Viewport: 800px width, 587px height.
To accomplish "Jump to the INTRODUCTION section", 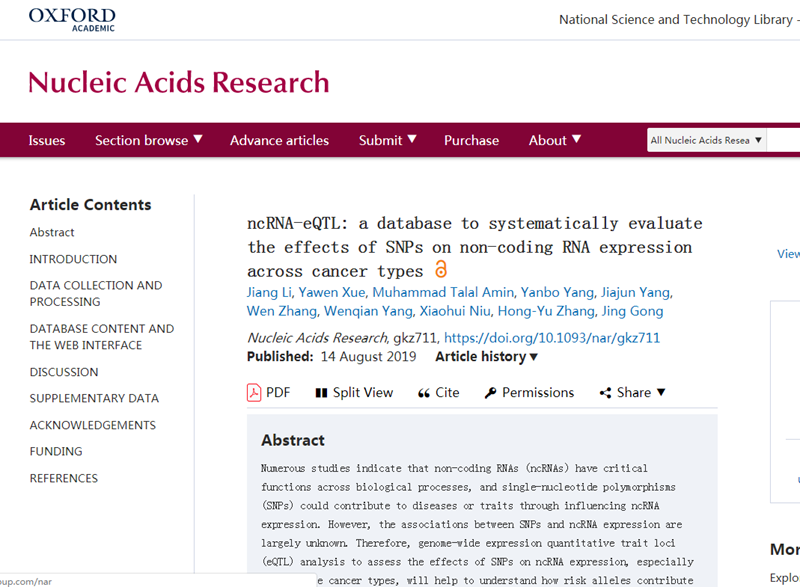I will (x=73, y=259).
